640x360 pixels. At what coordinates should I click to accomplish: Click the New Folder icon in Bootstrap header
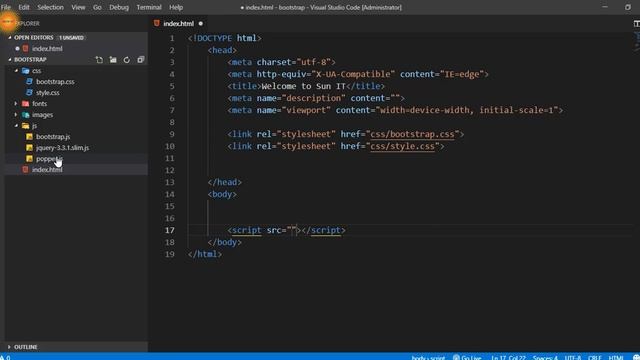pos(113,60)
